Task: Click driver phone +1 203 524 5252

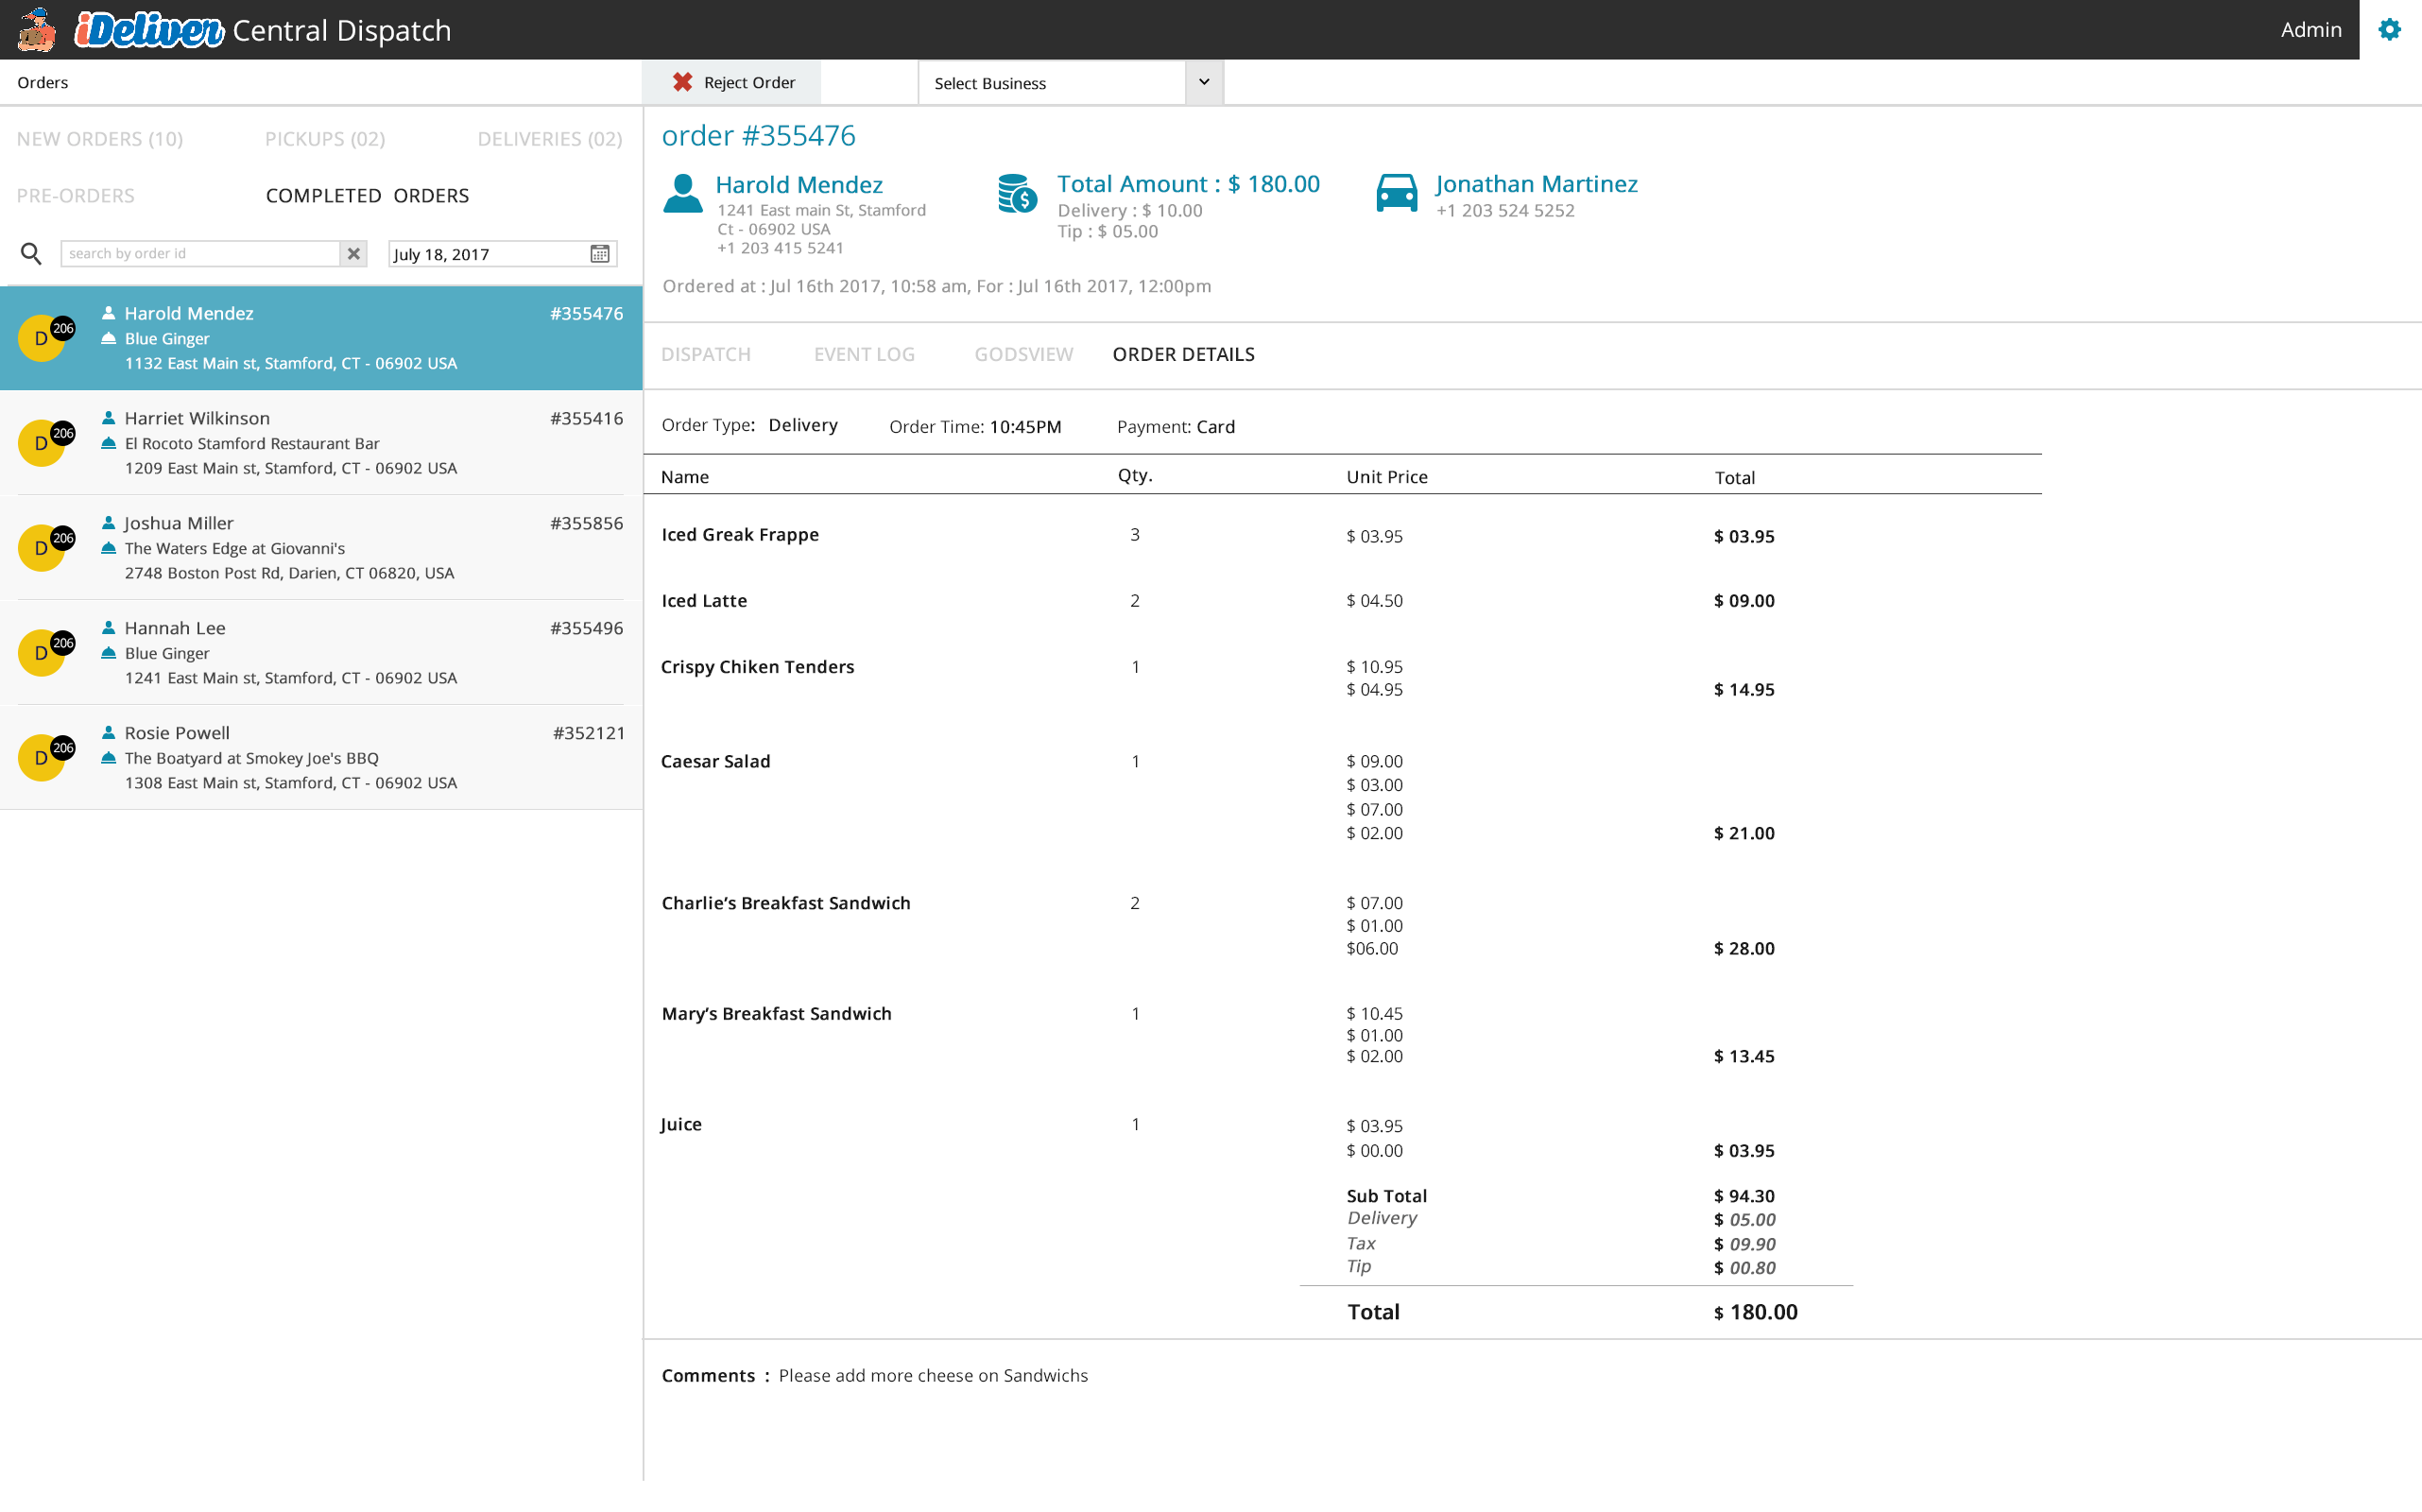Action: coord(1505,211)
